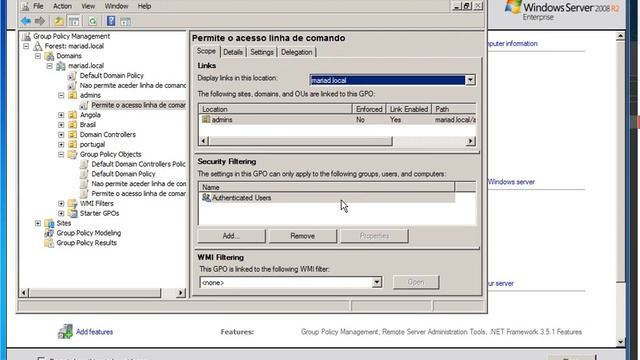Click the Group Policy Management root icon

26,36
